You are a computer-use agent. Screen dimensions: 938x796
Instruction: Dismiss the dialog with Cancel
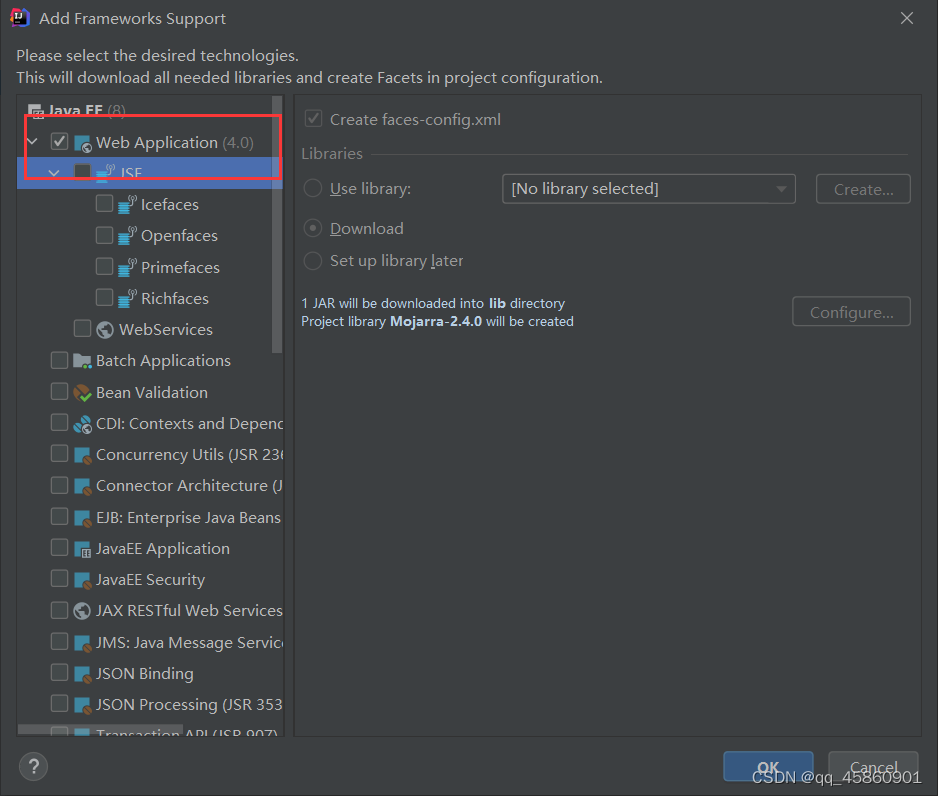[873, 766]
